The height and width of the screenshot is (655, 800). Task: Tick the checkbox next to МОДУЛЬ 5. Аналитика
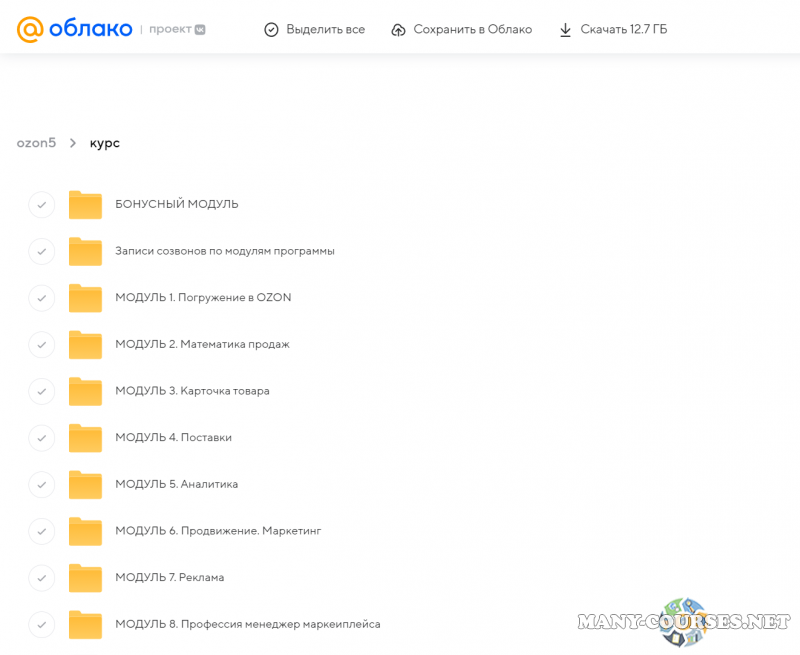tap(41, 484)
